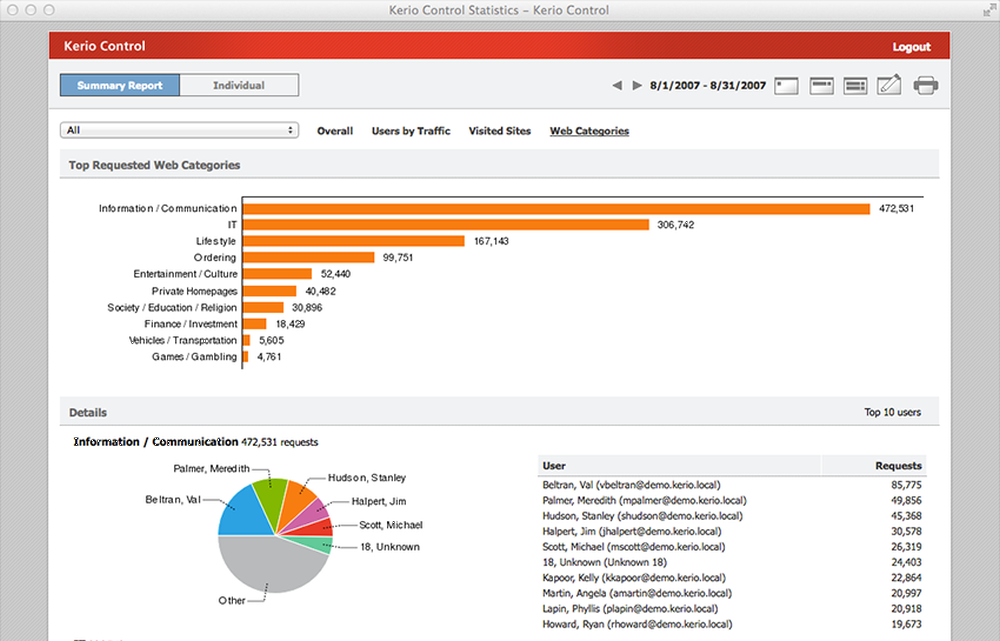Image resolution: width=1000 pixels, height=641 pixels.
Task: Click the daily period view icon
Action: (x=786, y=86)
